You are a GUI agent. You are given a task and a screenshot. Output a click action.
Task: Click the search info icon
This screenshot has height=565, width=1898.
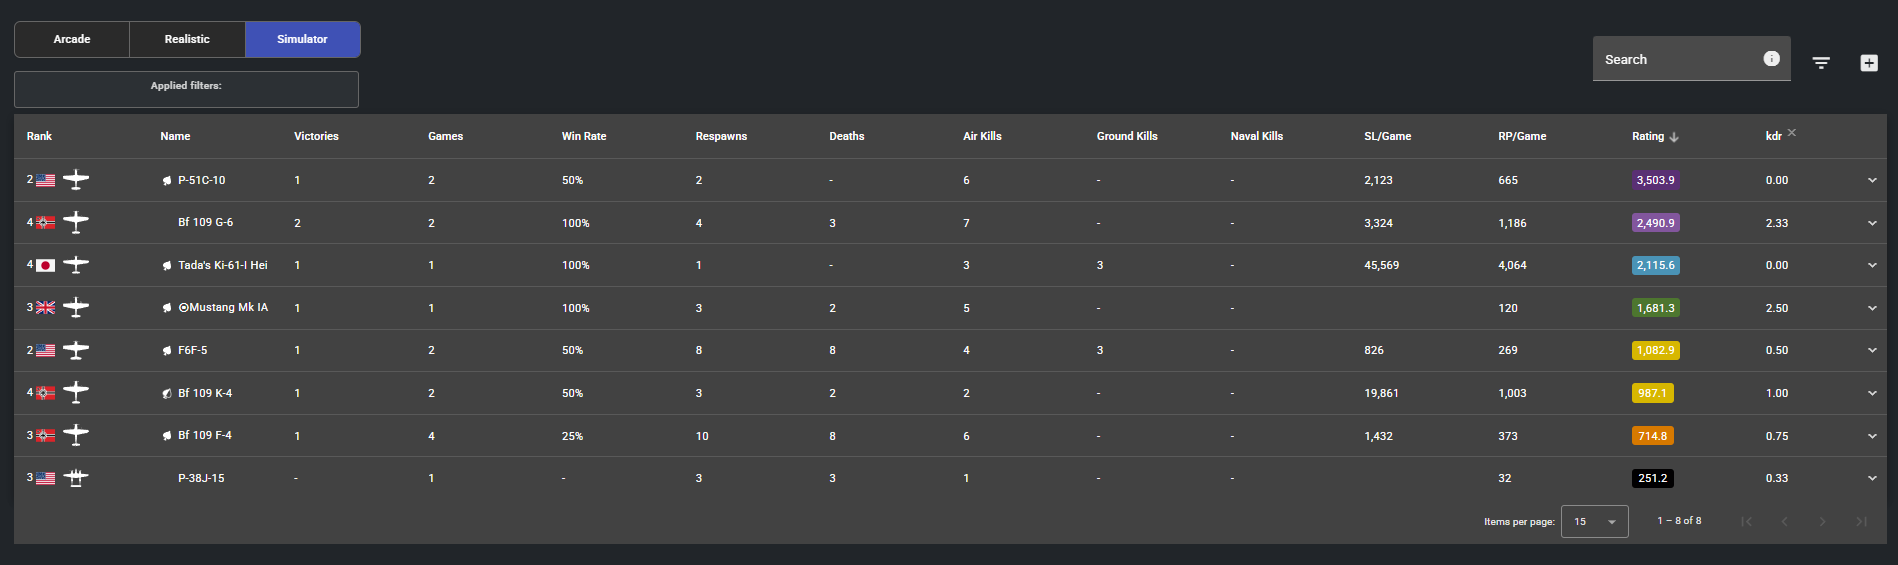click(x=1771, y=59)
